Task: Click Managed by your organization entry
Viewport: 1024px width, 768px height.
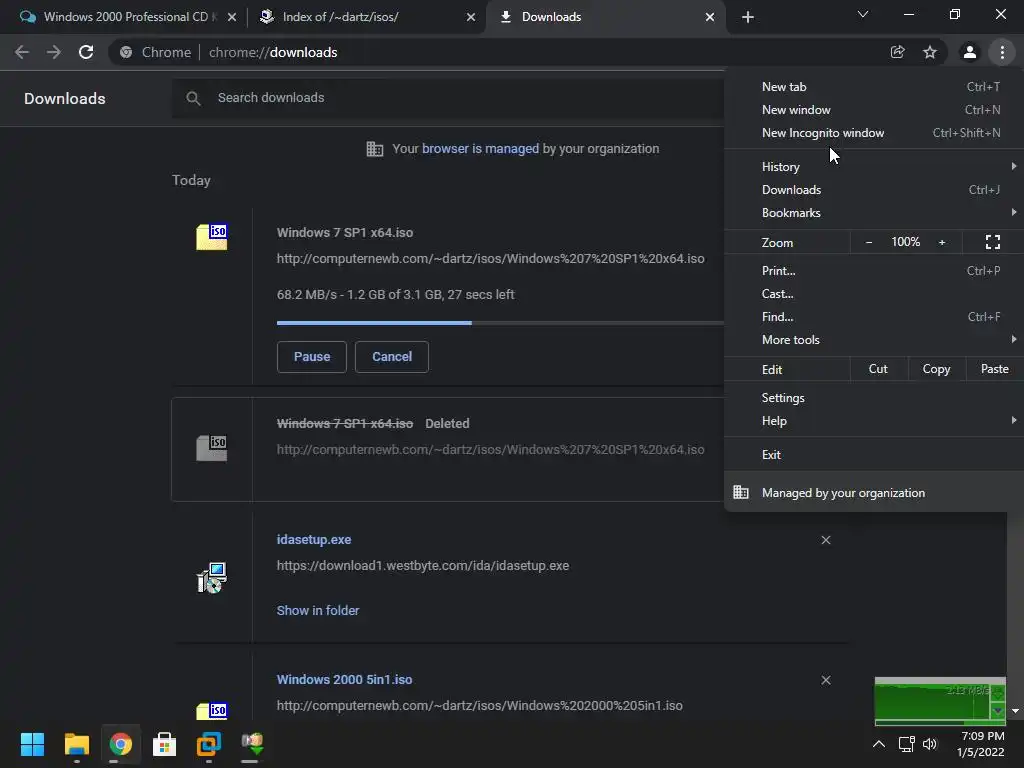Action: point(874,492)
